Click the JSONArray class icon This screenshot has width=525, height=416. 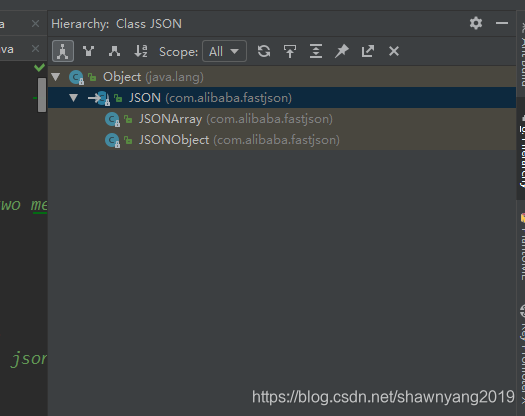[x=112, y=120]
